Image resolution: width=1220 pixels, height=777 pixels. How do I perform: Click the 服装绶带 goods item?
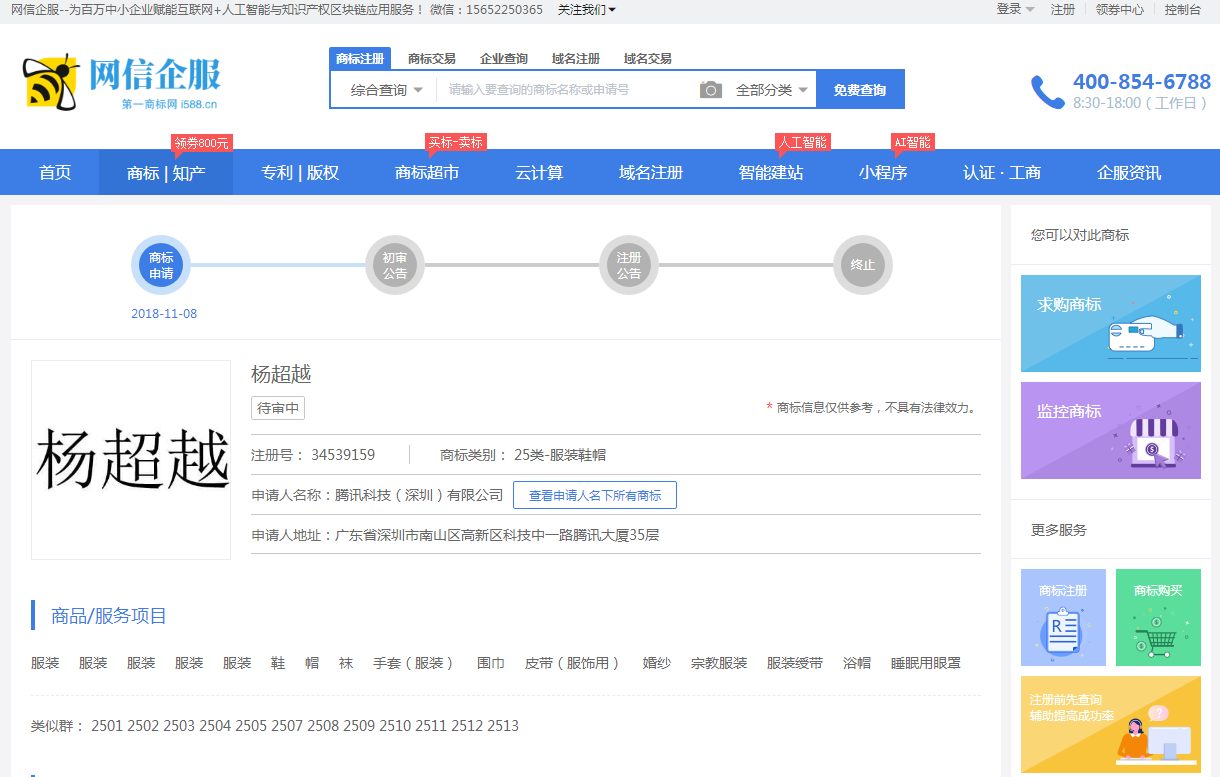795,663
